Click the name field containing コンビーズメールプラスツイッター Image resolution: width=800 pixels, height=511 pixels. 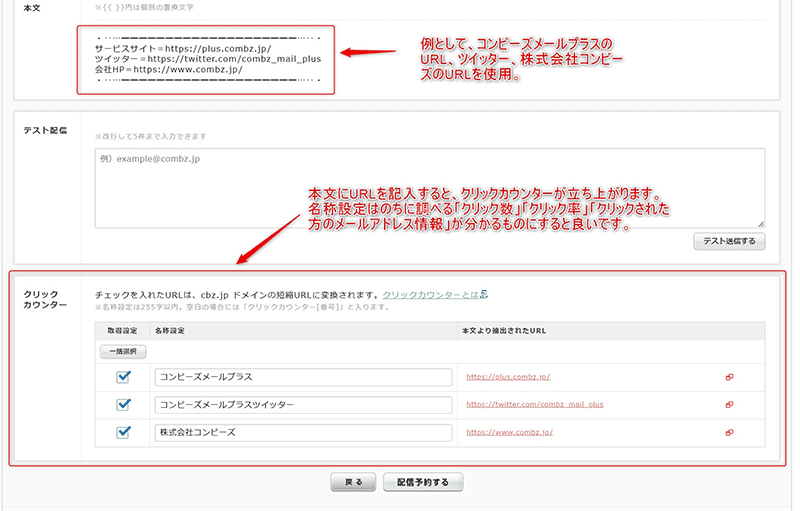click(x=303, y=404)
